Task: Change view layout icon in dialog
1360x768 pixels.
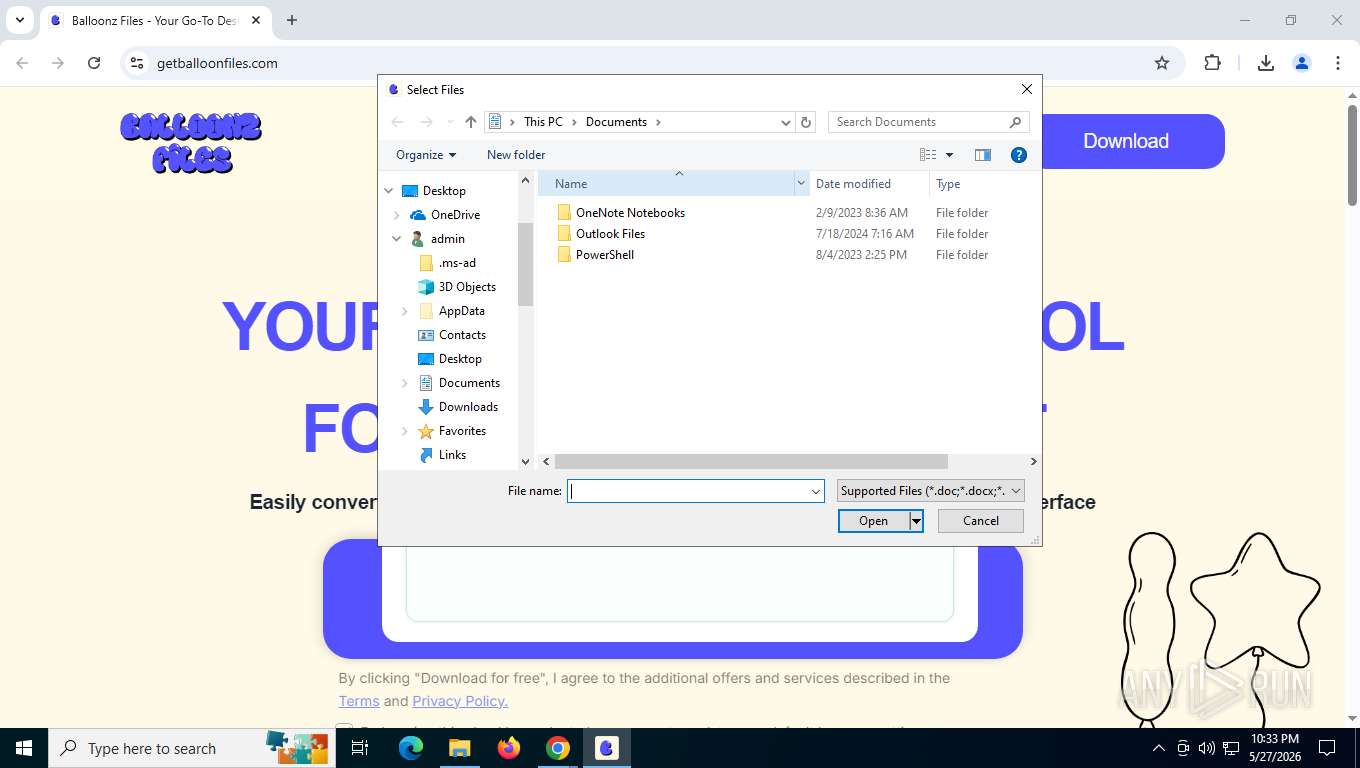Action: (928, 155)
